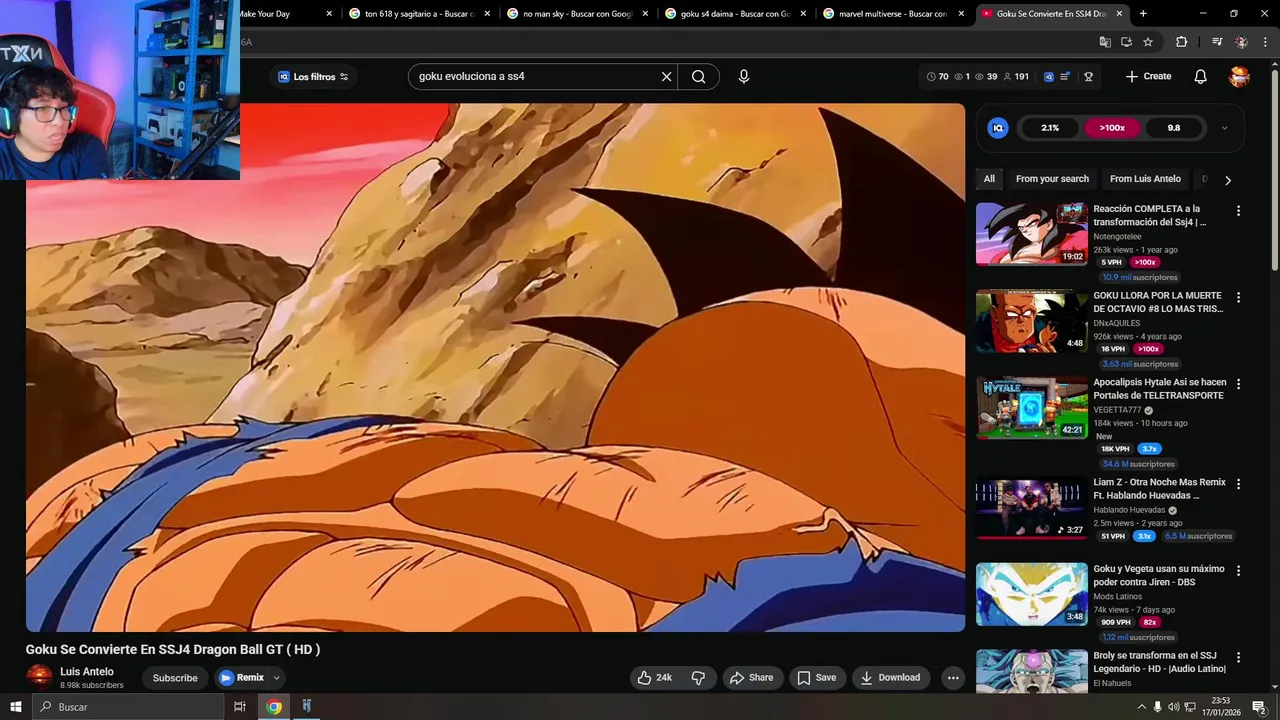Open Los filtros dropdown
This screenshot has height=720, width=1280.
312,77
